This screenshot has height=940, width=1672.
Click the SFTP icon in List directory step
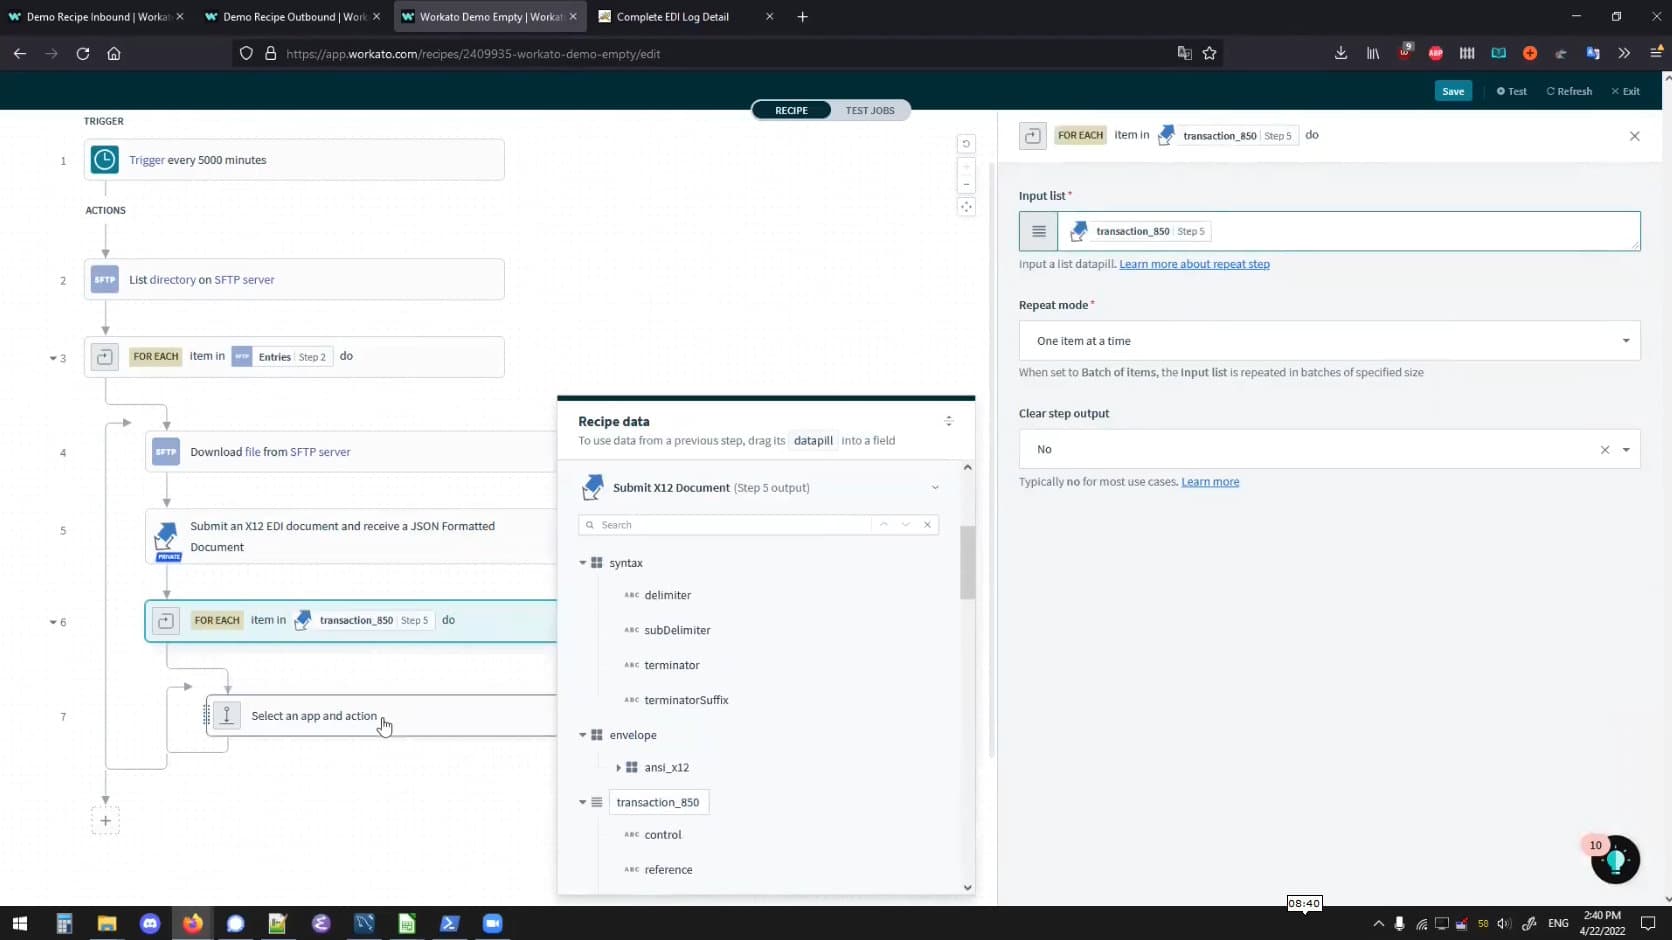pos(105,280)
